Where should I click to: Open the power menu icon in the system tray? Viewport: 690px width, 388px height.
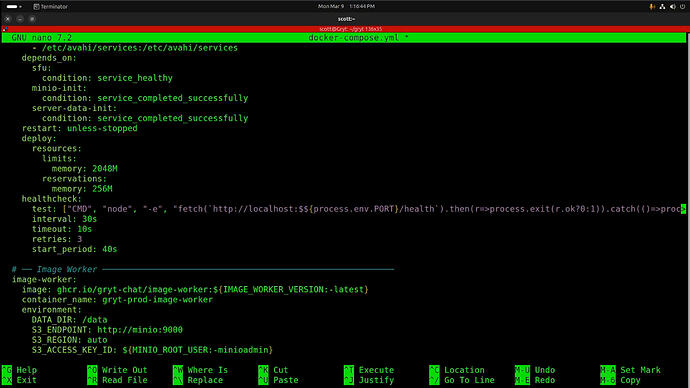[683, 7]
